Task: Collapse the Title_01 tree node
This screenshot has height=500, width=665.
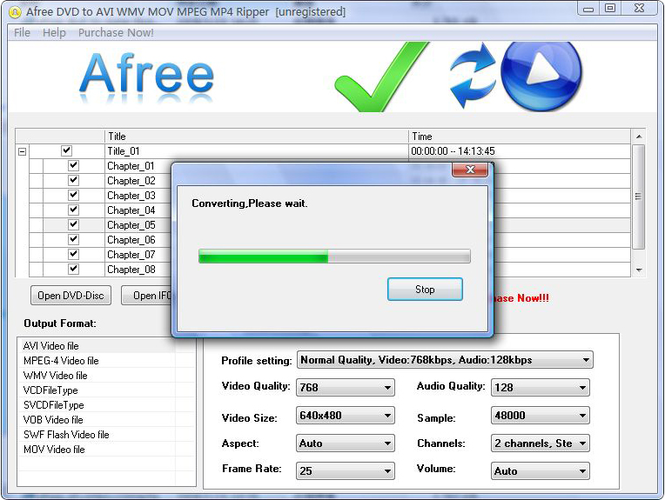Action: (22, 151)
